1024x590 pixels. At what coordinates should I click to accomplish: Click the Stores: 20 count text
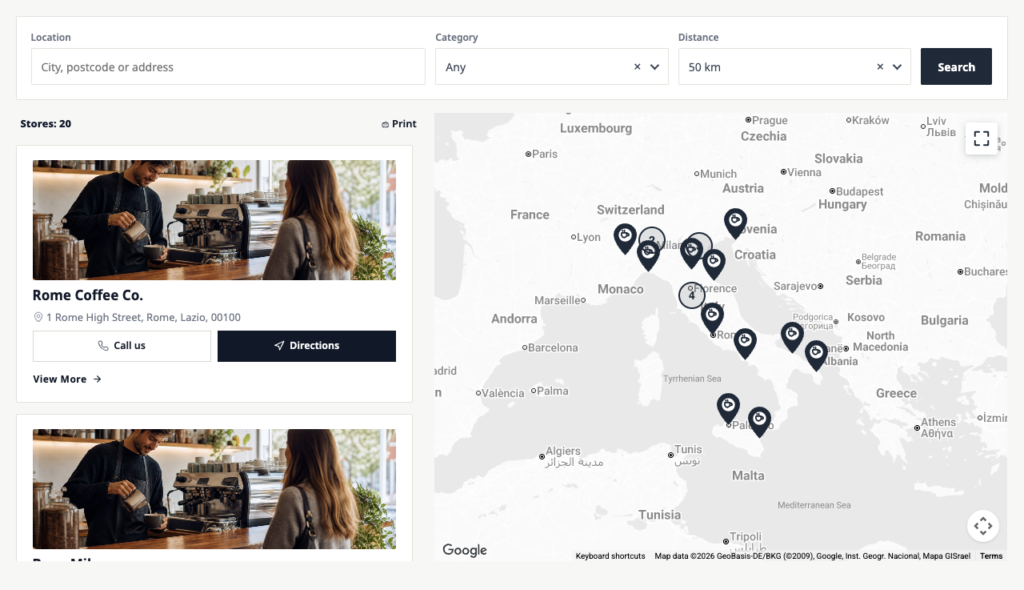pos(46,123)
